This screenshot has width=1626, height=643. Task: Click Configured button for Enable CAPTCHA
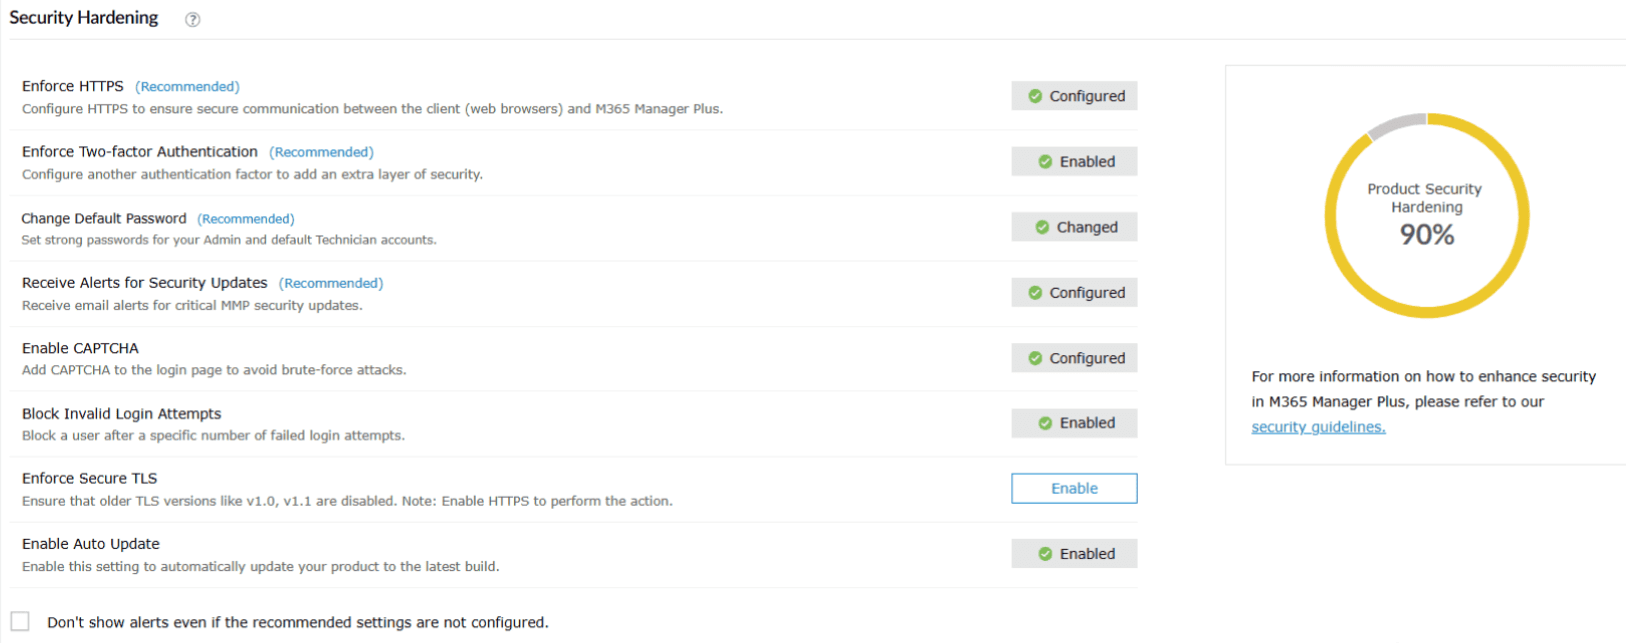click(1074, 358)
